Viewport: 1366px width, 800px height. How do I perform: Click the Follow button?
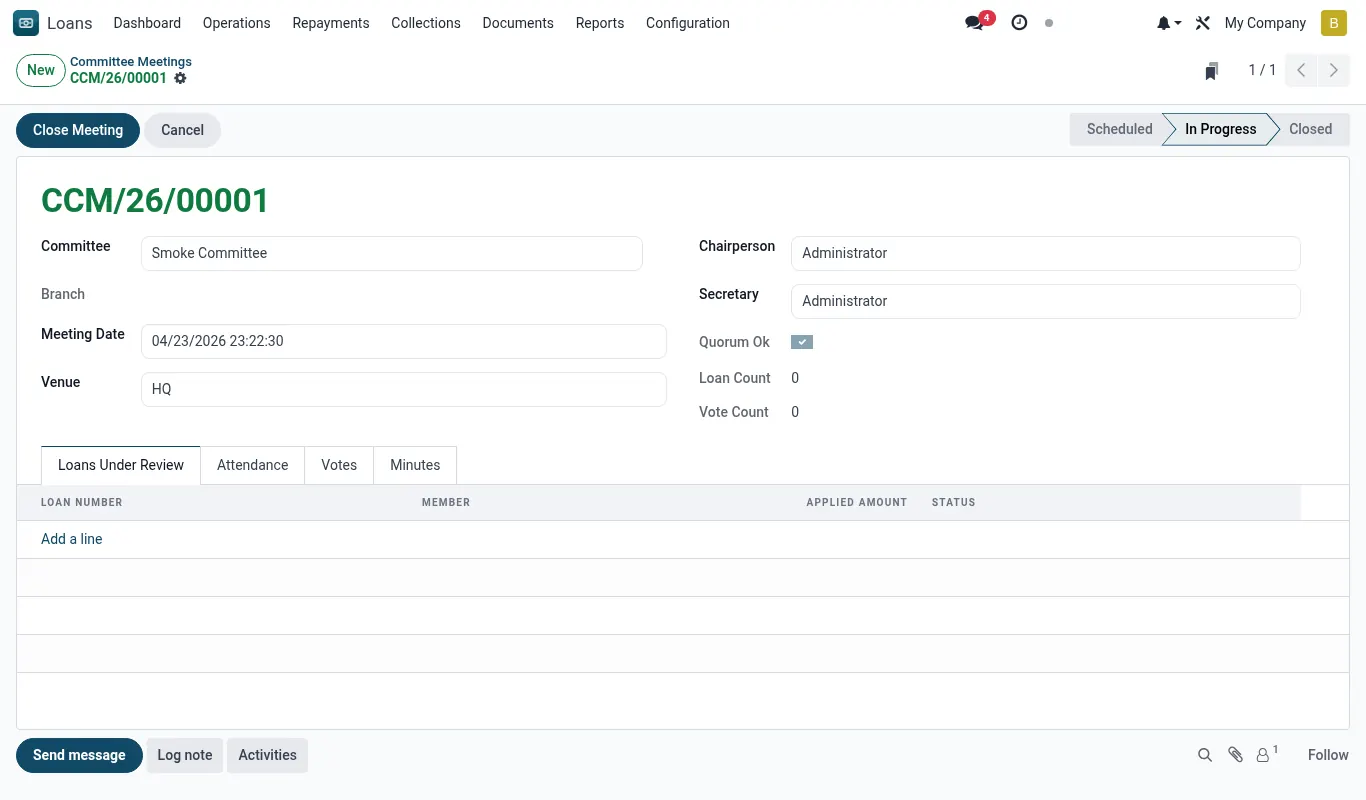click(x=1328, y=755)
